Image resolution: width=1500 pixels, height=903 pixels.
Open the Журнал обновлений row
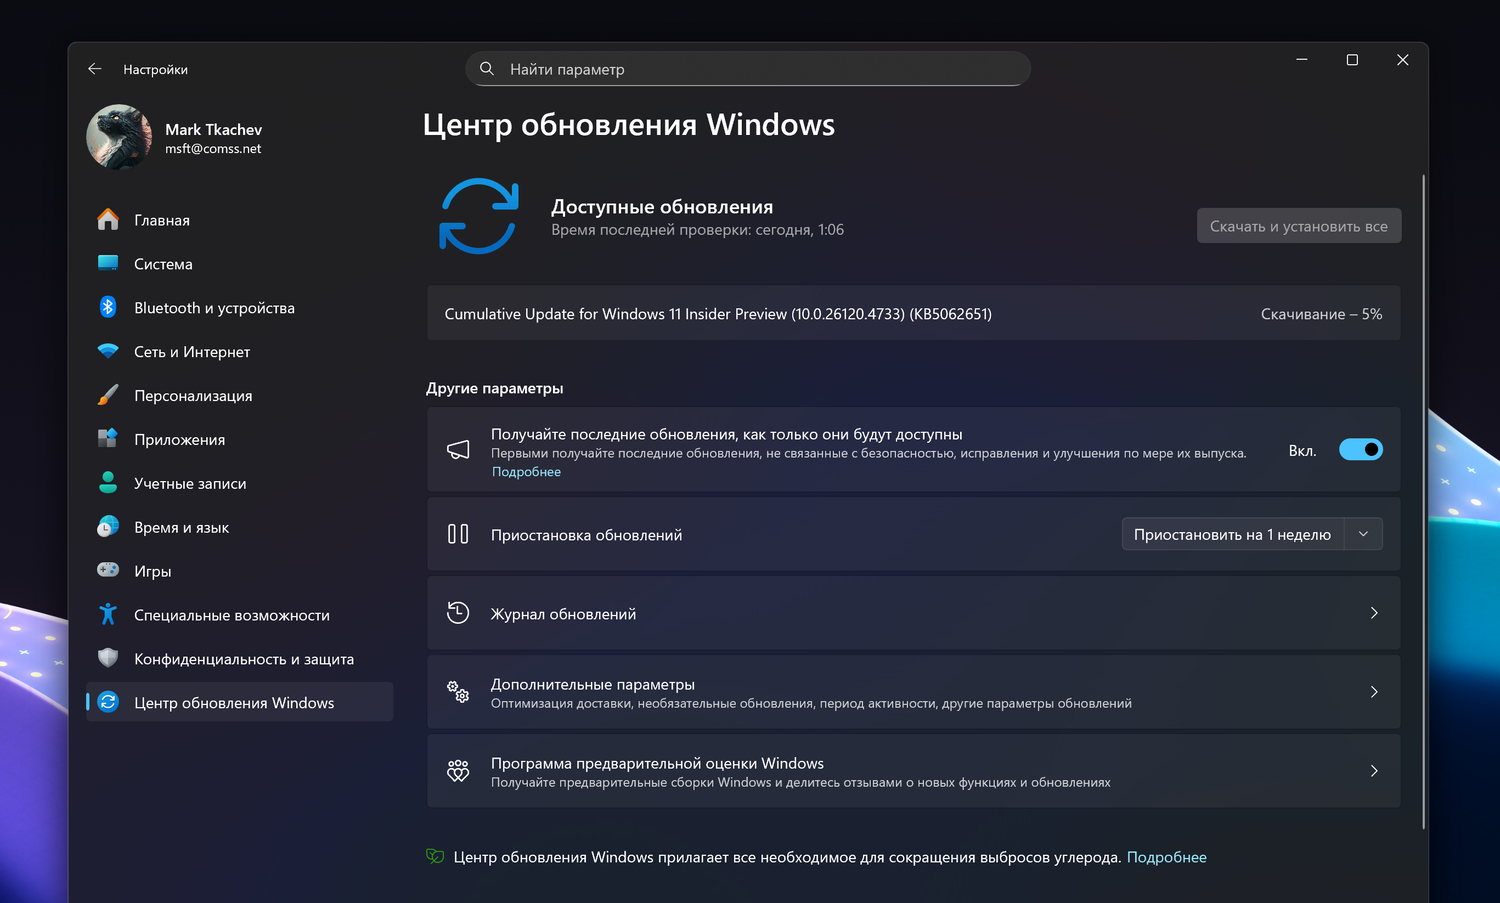[x=914, y=613]
